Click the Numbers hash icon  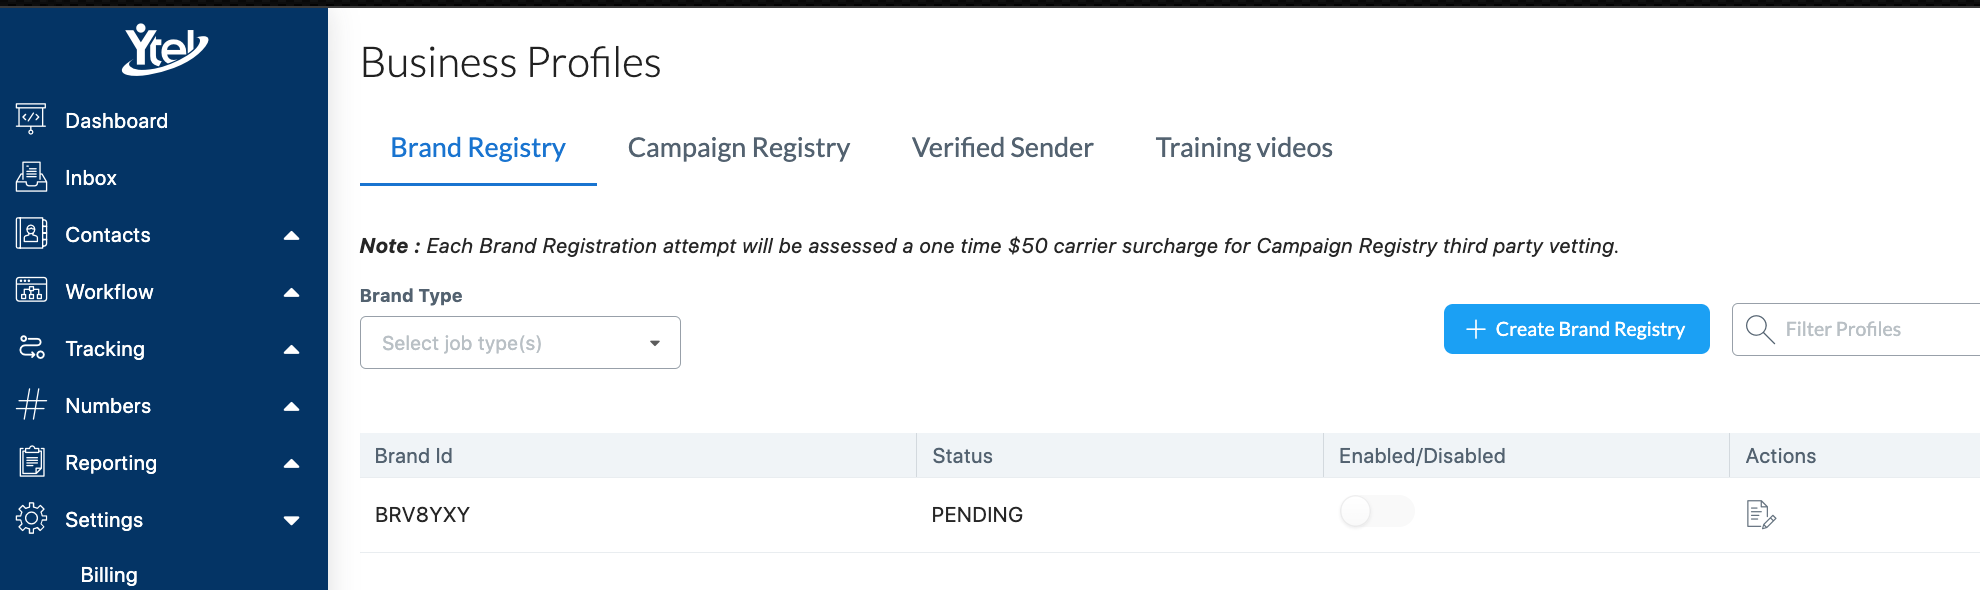click(31, 405)
